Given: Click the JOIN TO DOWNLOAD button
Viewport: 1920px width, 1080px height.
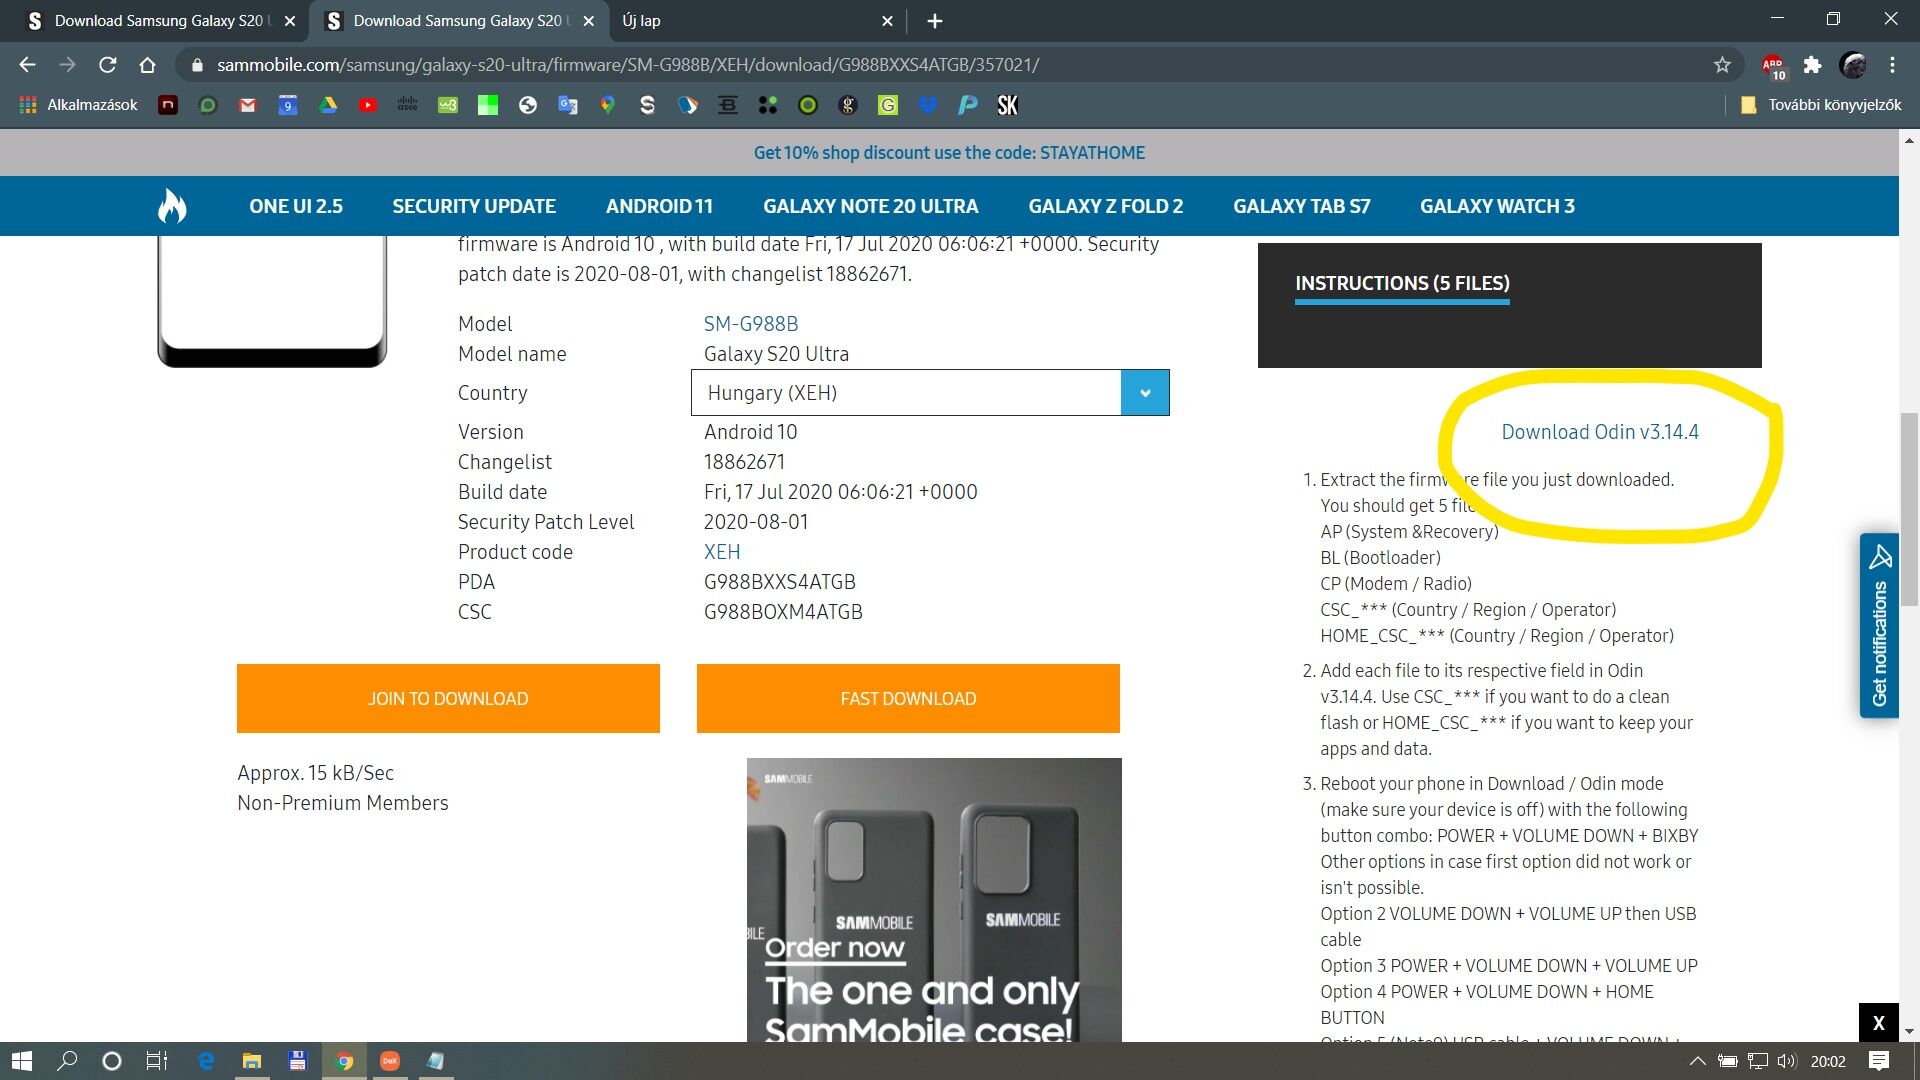Looking at the screenshot, I should (448, 698).
